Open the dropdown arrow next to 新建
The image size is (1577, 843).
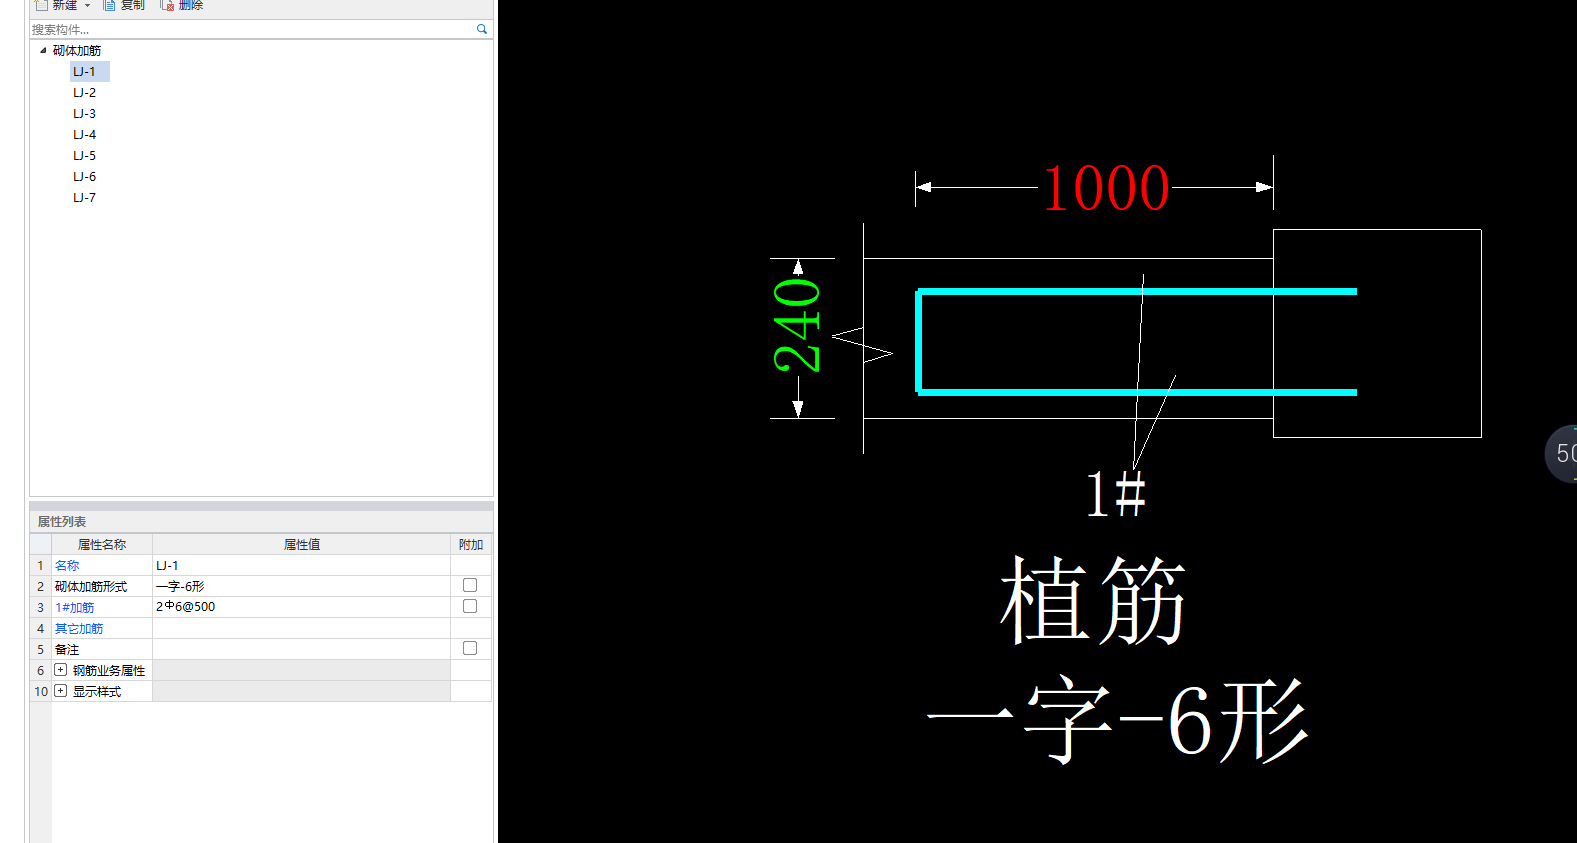(x=87, y=6)
